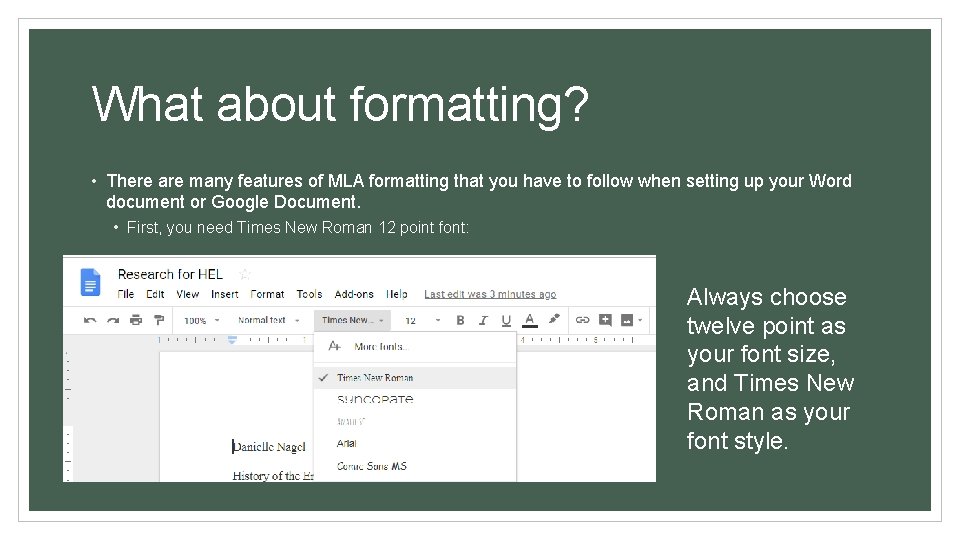Click the Undo arrow icon
The height and width of the screenshot is (540, 960).
[x=90, y=320]
